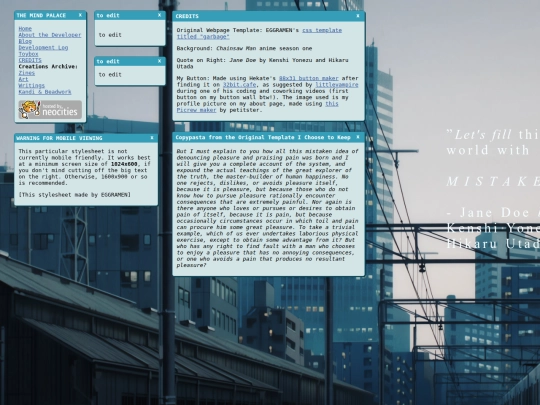Screen dimensions: 540x405
Task: Click bold 1024x600 screen size text
Action: point(124,164)
